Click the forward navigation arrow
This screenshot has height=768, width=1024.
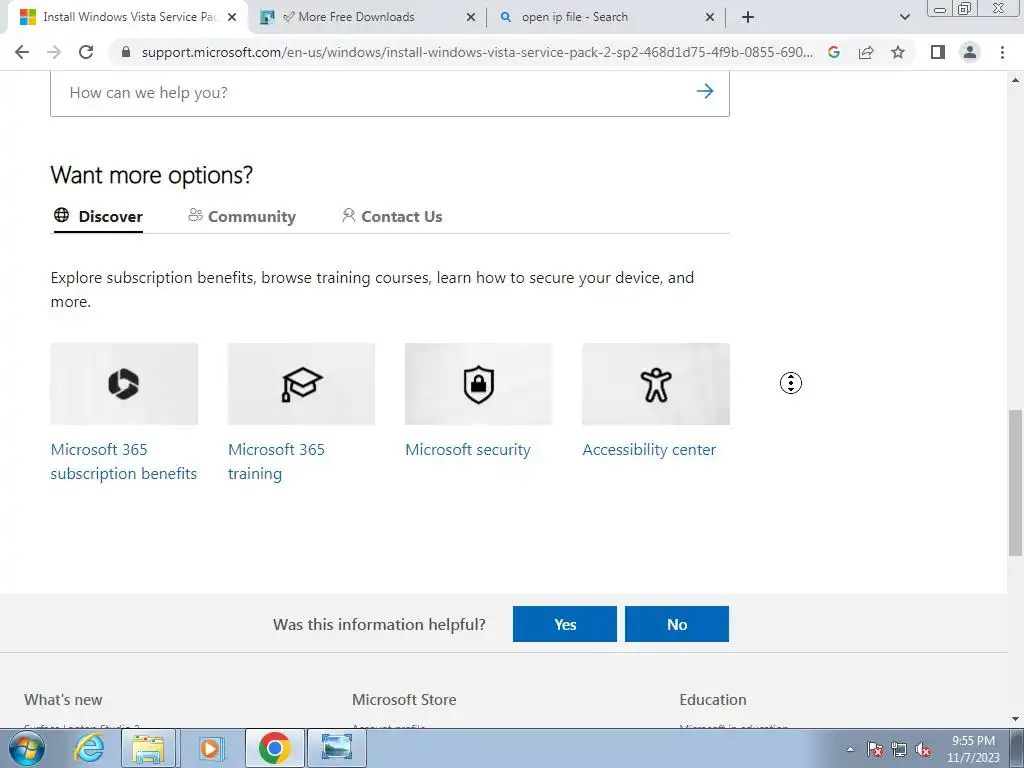click(54, 52)
